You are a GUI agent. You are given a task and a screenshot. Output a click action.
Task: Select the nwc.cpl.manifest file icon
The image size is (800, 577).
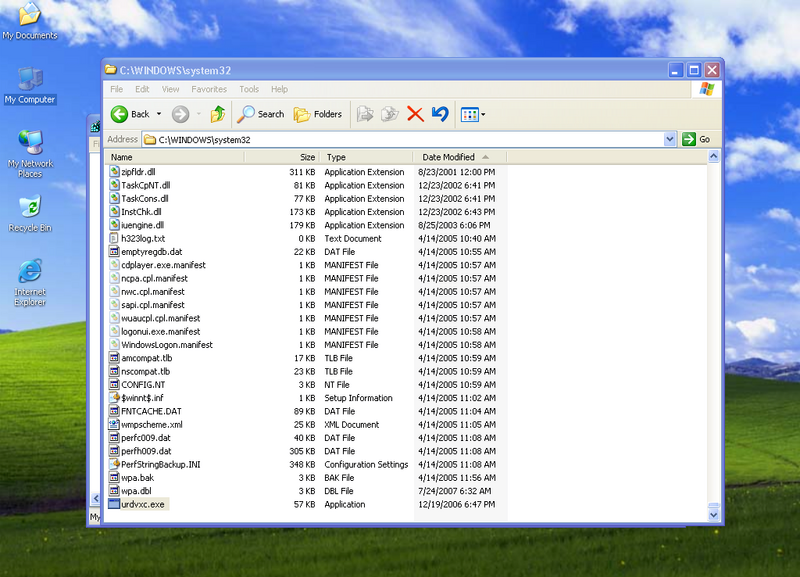[x=114, y=291]
